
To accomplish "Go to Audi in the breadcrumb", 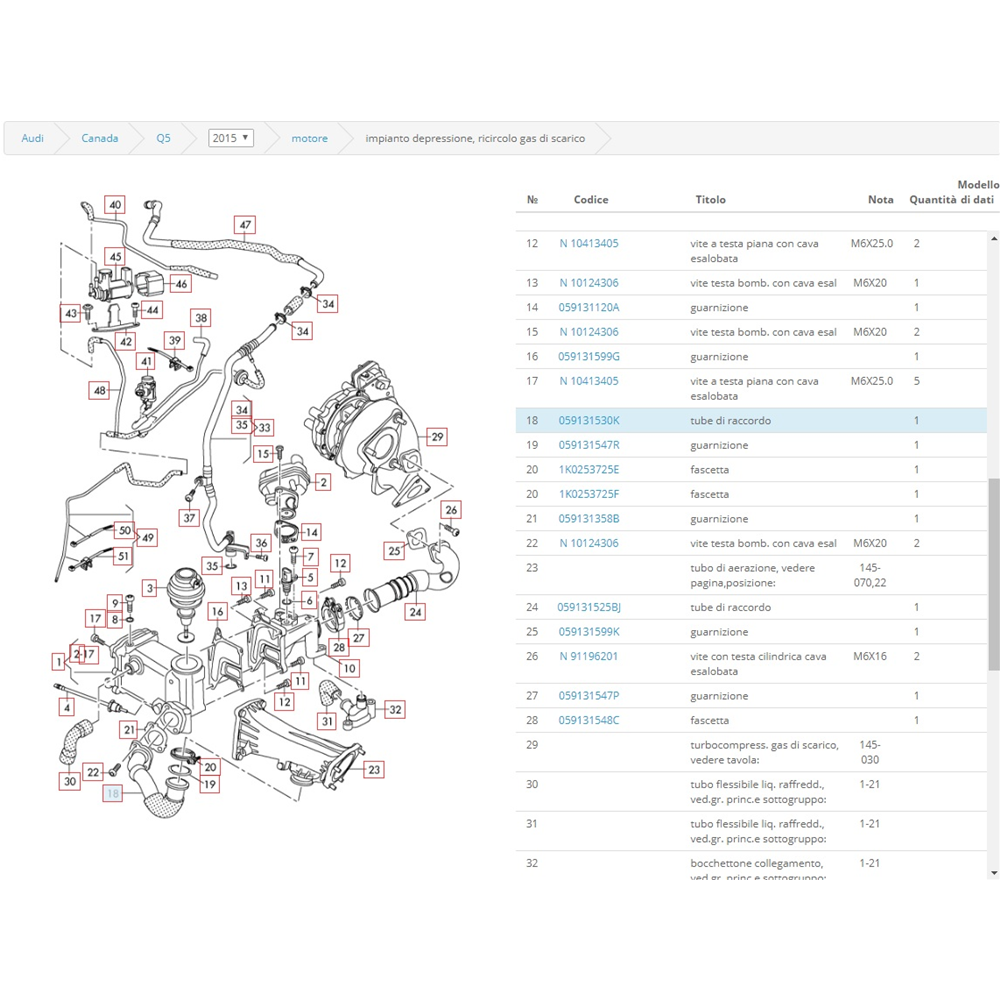I will coord(32,138).
